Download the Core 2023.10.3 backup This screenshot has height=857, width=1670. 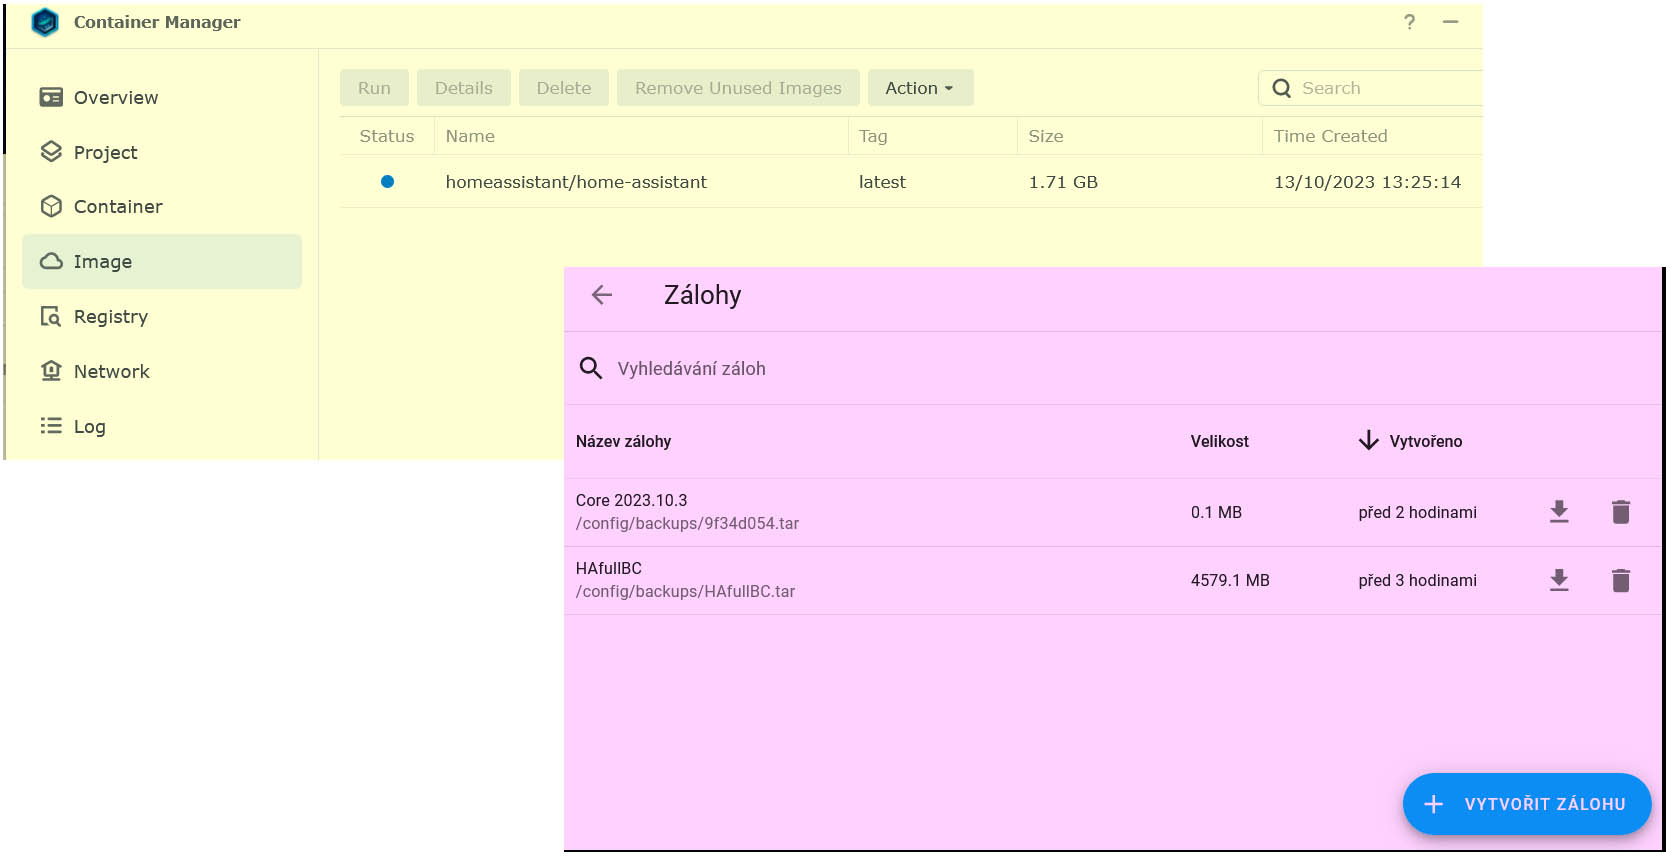1559,512
